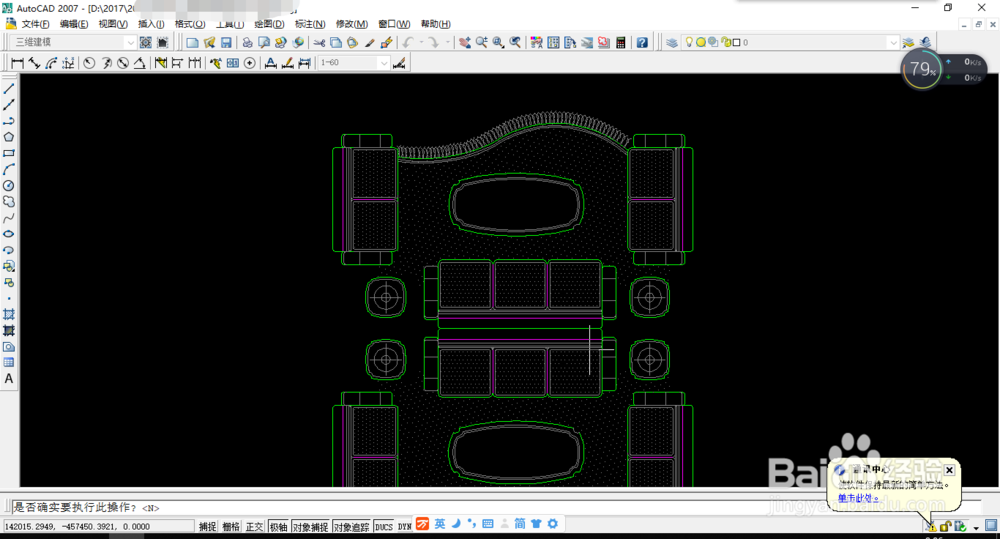Expand the layer 0 dropdown list
1000x539 pixels.
(893, 43)
